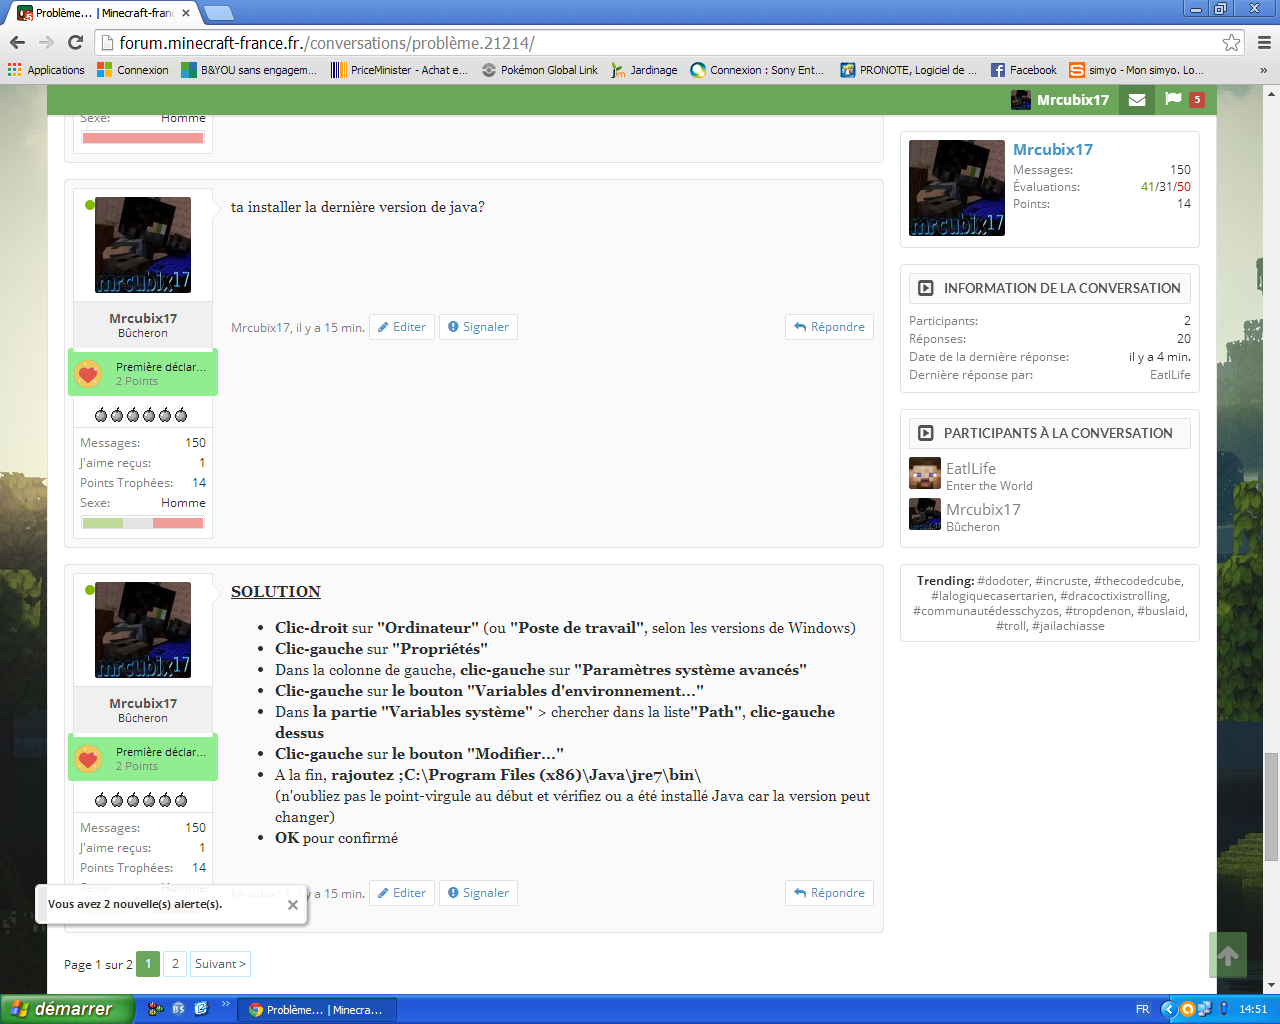Click the back to top arrow button

pyautogui.click(x=1228, y=956)
